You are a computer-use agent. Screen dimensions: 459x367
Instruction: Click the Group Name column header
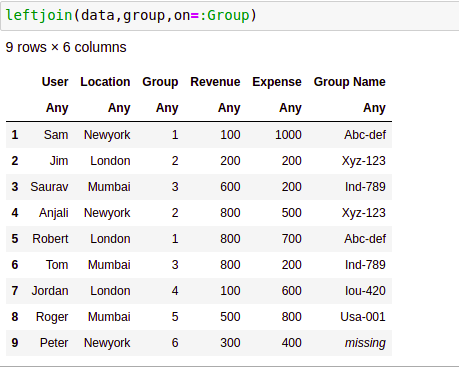tap(350, 82)
